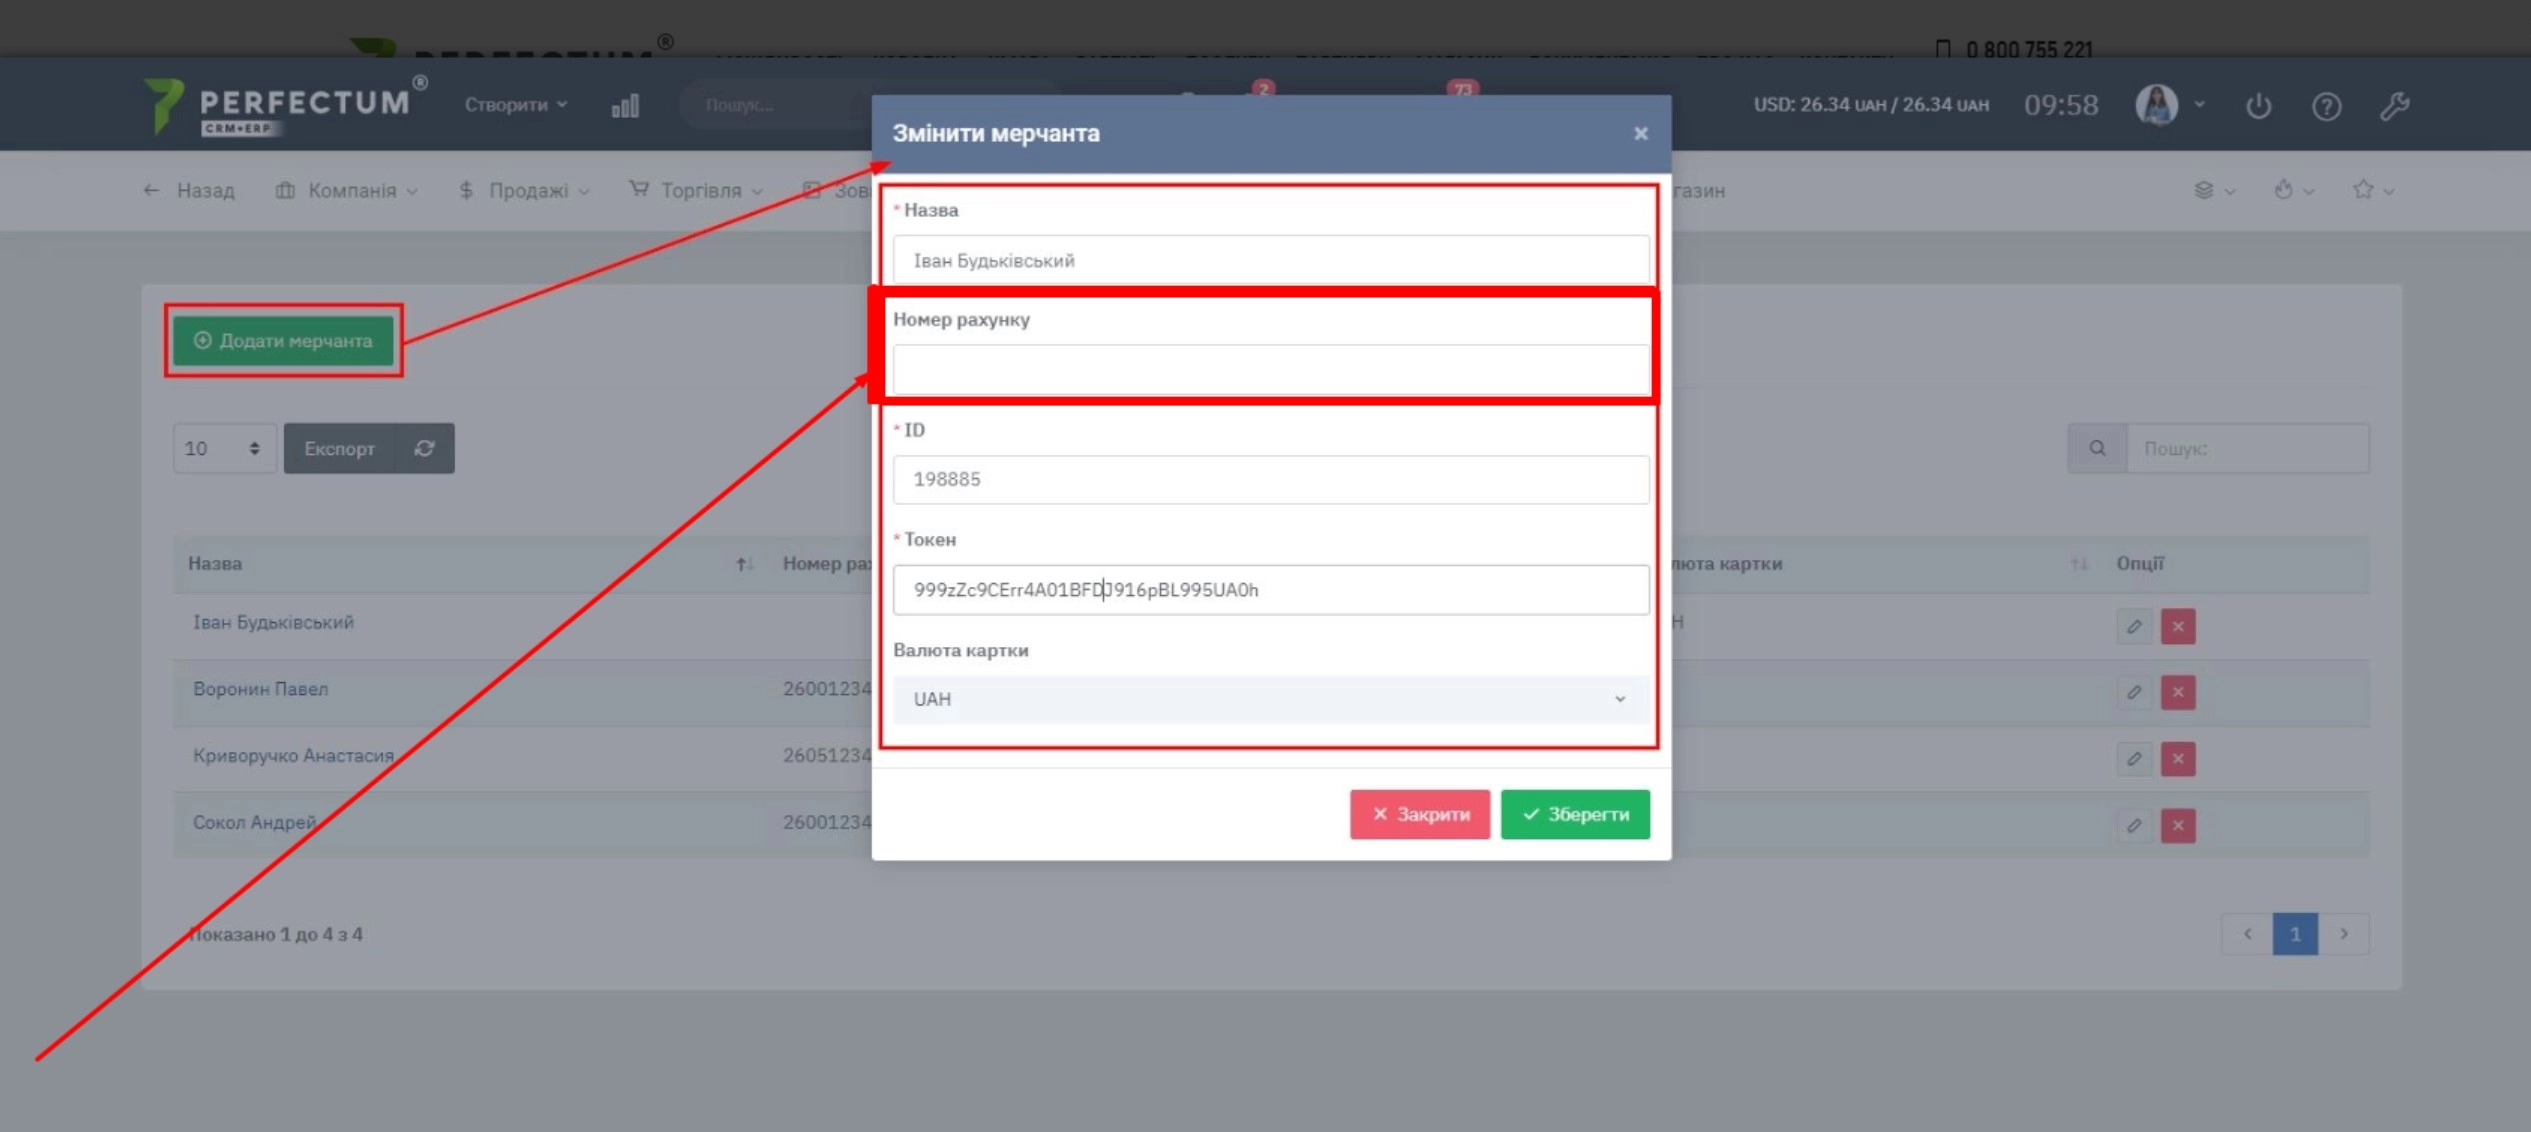Click the Perfectum CRM+ERP logo
This screenshot has width=2531, height=1132.
[285, 105]
